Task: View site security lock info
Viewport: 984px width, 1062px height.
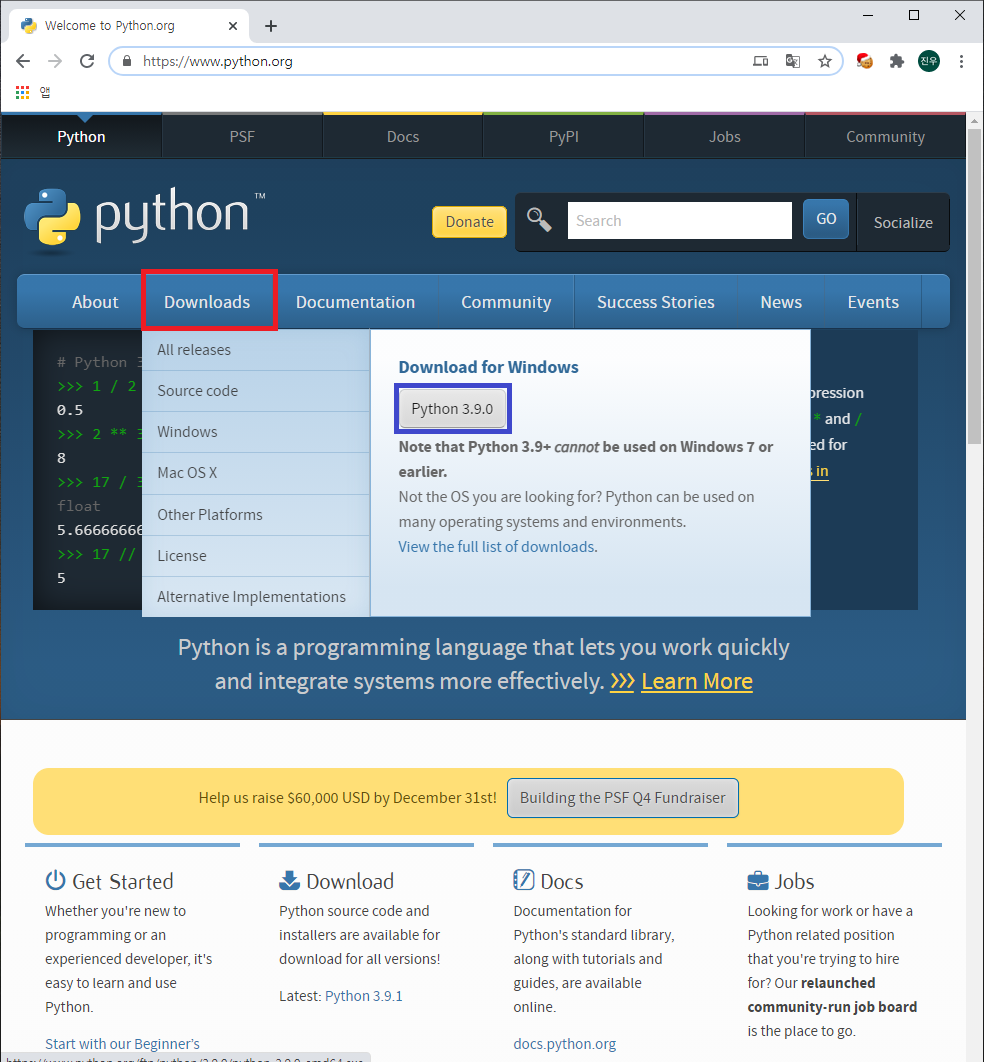Action: [127, 62]
